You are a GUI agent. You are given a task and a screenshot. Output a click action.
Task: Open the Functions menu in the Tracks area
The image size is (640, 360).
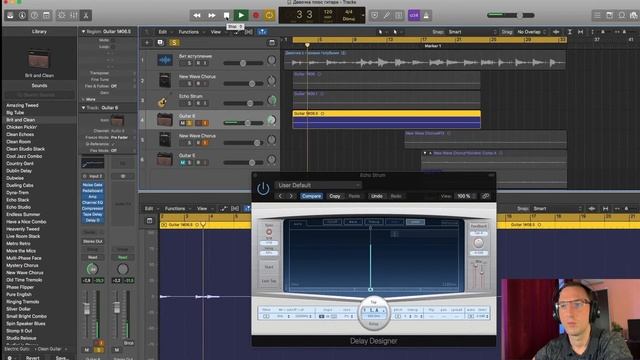190,32
